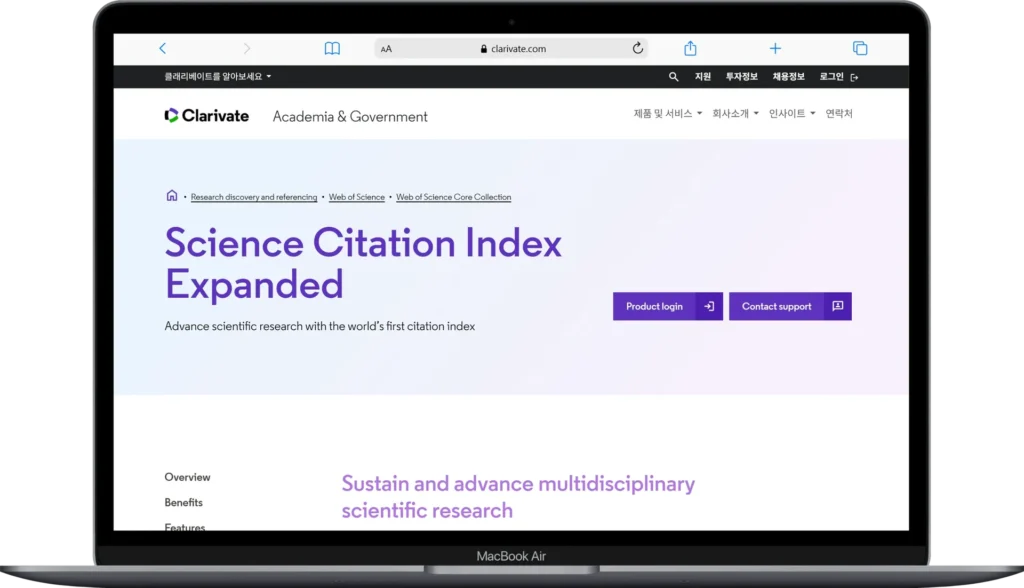Click the Sustain and advance multidisciplinary heading
1024x588 pixels.
click(x=518, y=497)
